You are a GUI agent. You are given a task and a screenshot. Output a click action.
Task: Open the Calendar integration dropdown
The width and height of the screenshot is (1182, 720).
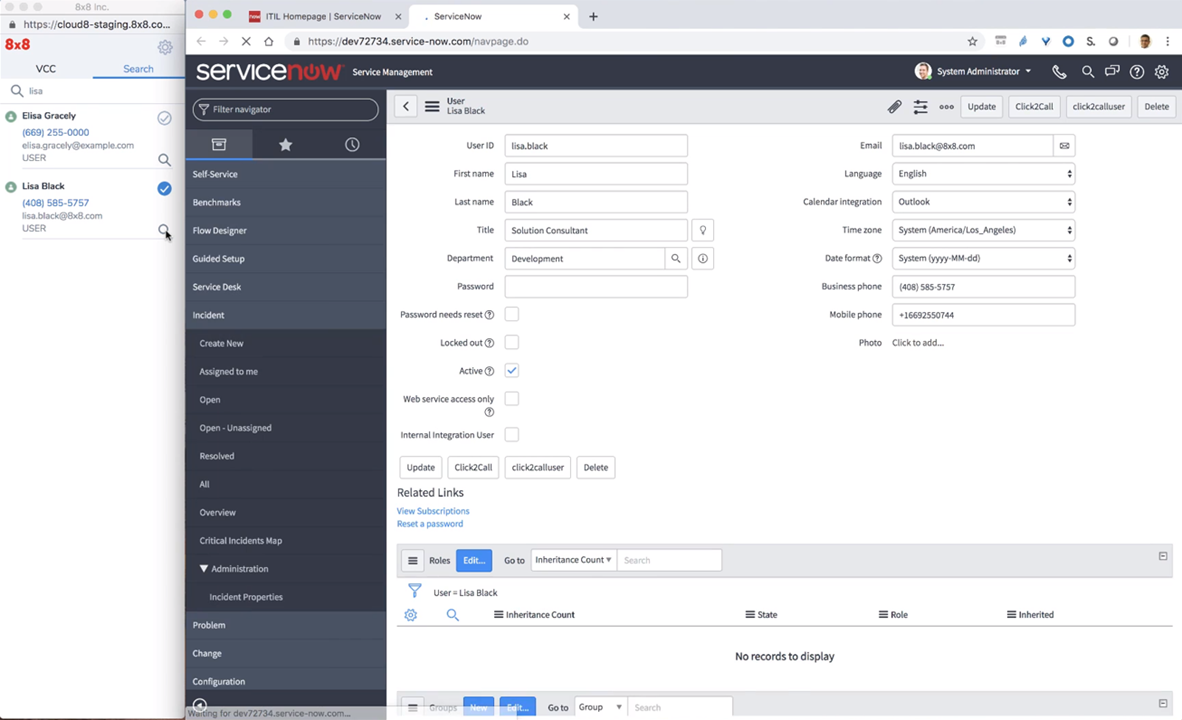(x=984, y=202)
